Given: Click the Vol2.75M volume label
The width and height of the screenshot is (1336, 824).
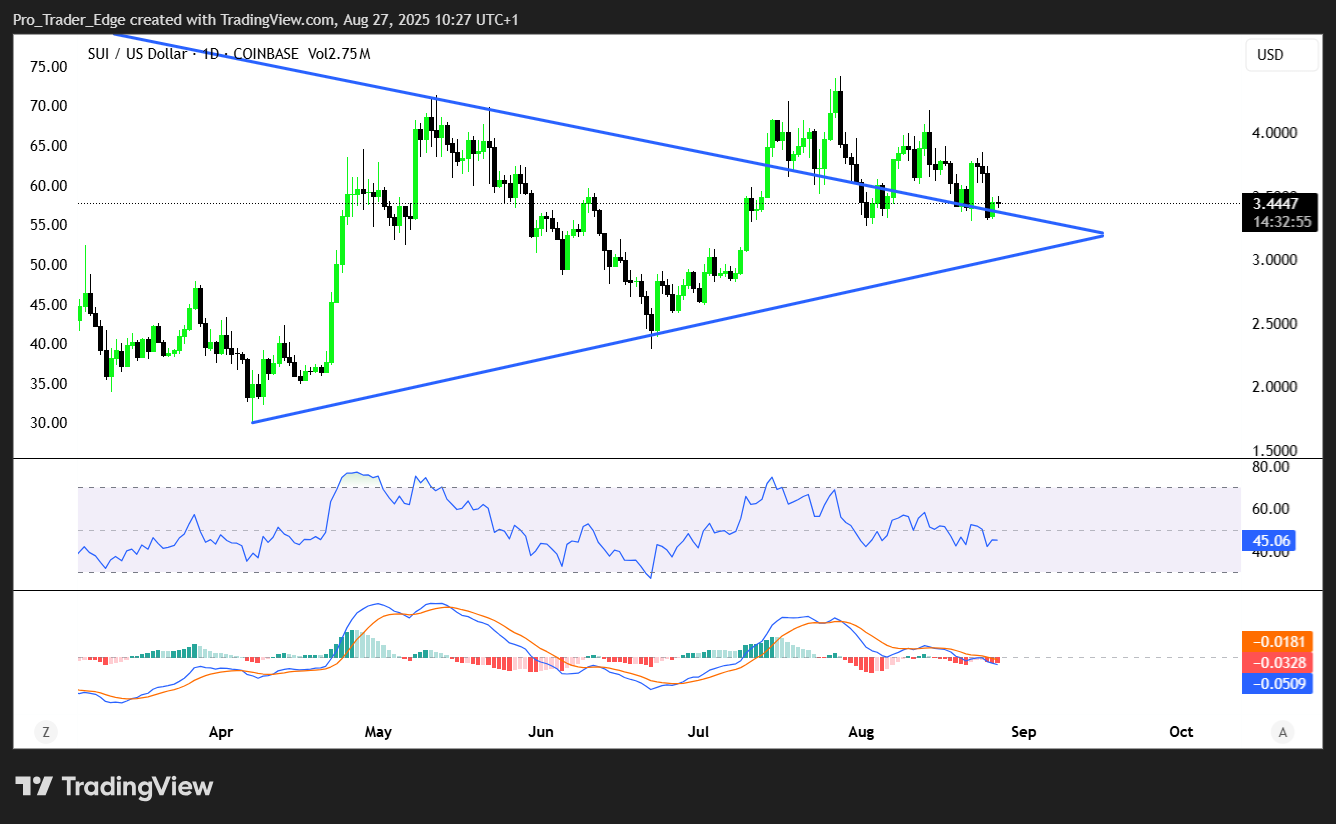Looking at the screenshot, I should [339, 54].
